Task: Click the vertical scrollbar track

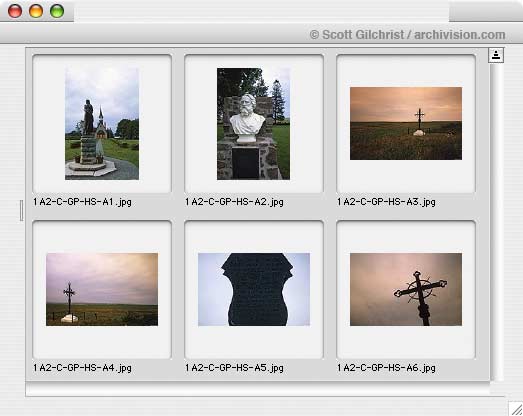Action: click(496, 222)
